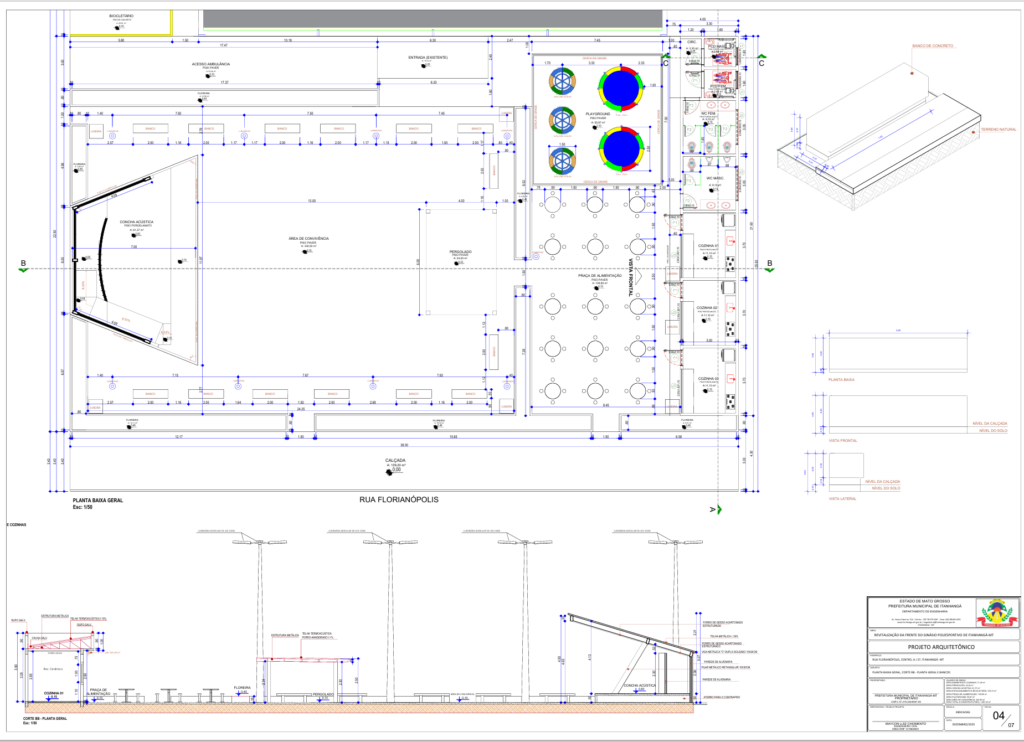Click the CALÇADA sidewalk label
This screenshot has width=1024, height=742.
click(395, 461)
